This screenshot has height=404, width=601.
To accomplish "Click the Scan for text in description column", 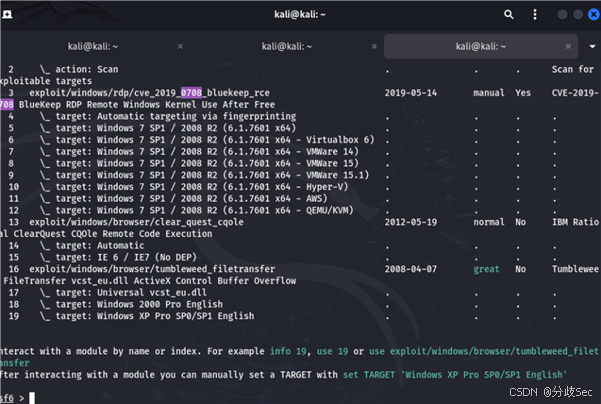I will point(573,69).
